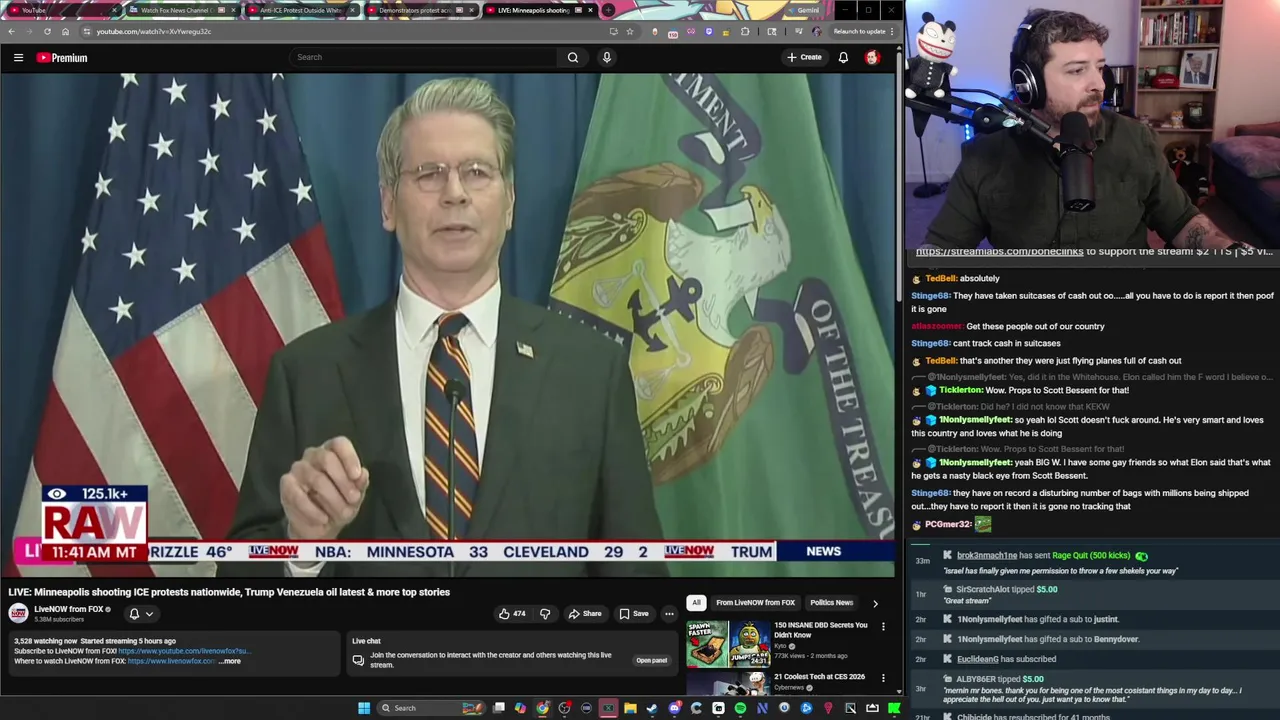The width and height of the screenshot is (1280, 720).
Task: Open YouTube notifications bell
Action: tap(843, 57)
